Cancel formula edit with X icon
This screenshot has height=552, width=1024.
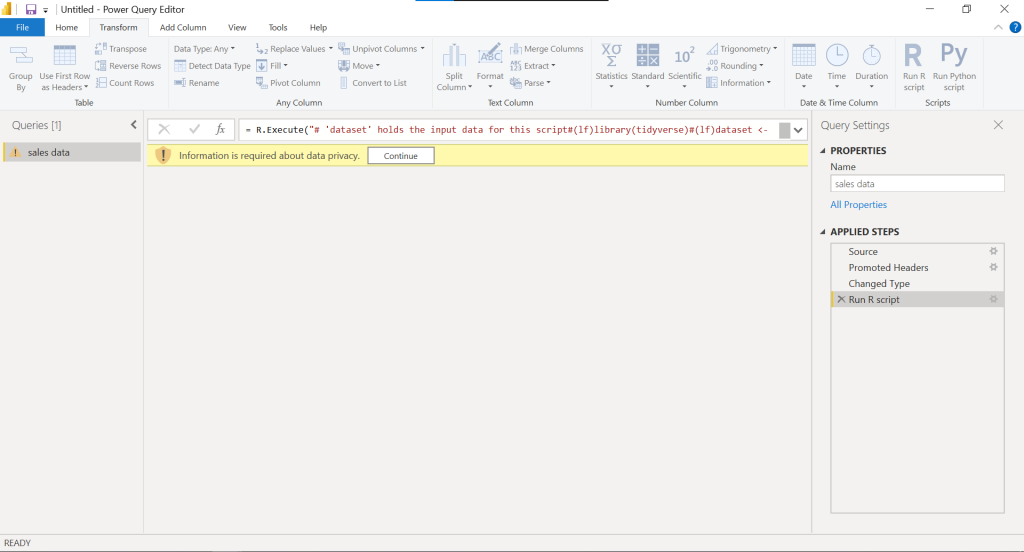[x=164, y=129]
